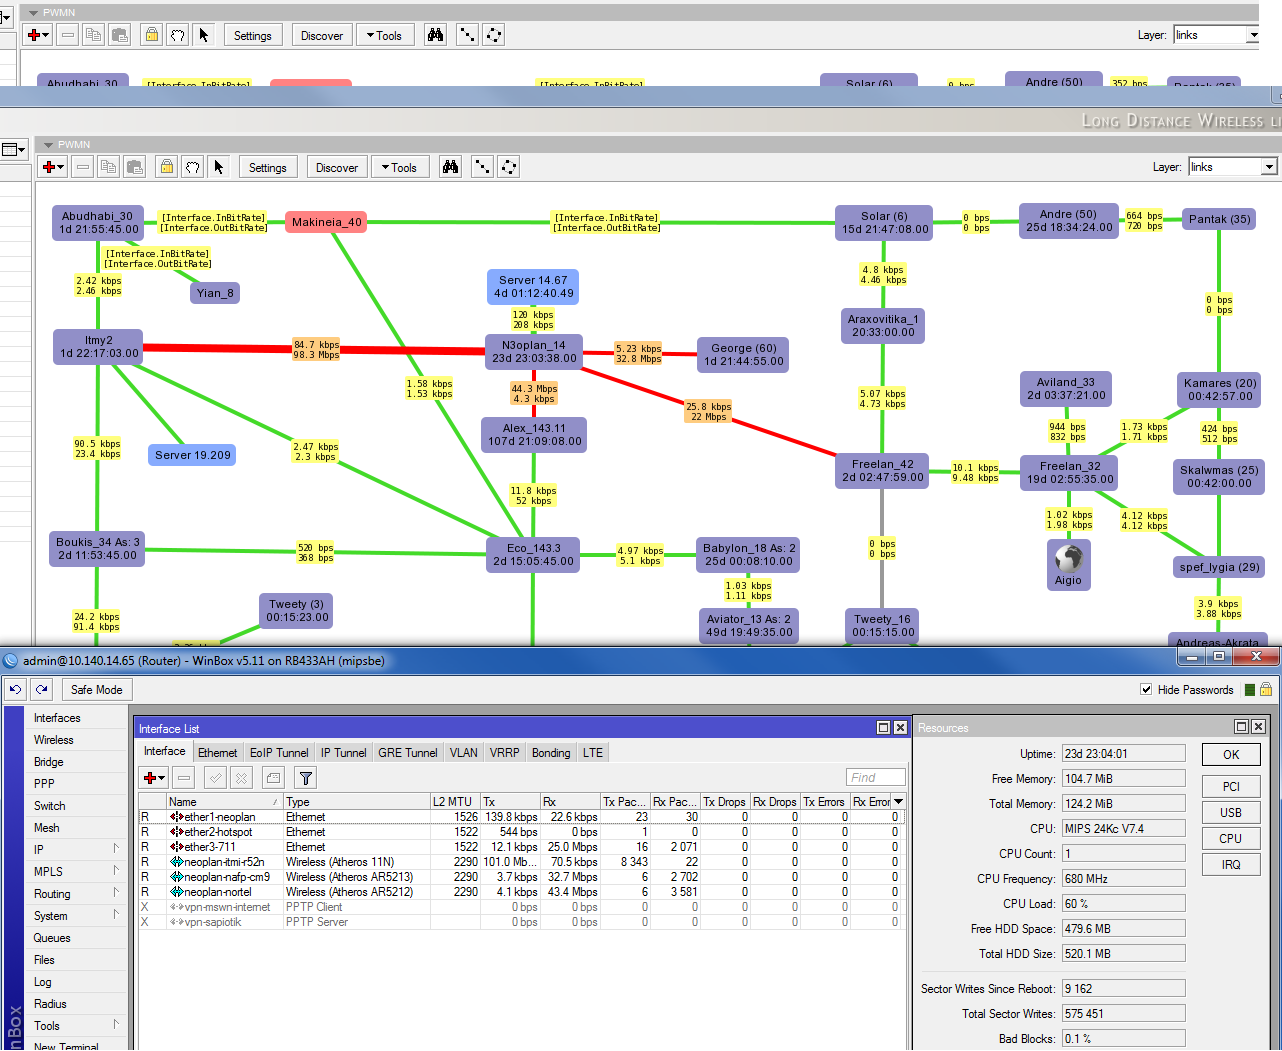Viewport: 1282px width, 1051px height.
Task: Uncheck the Hide Passwords checkbox
Action: [1146, 690]
